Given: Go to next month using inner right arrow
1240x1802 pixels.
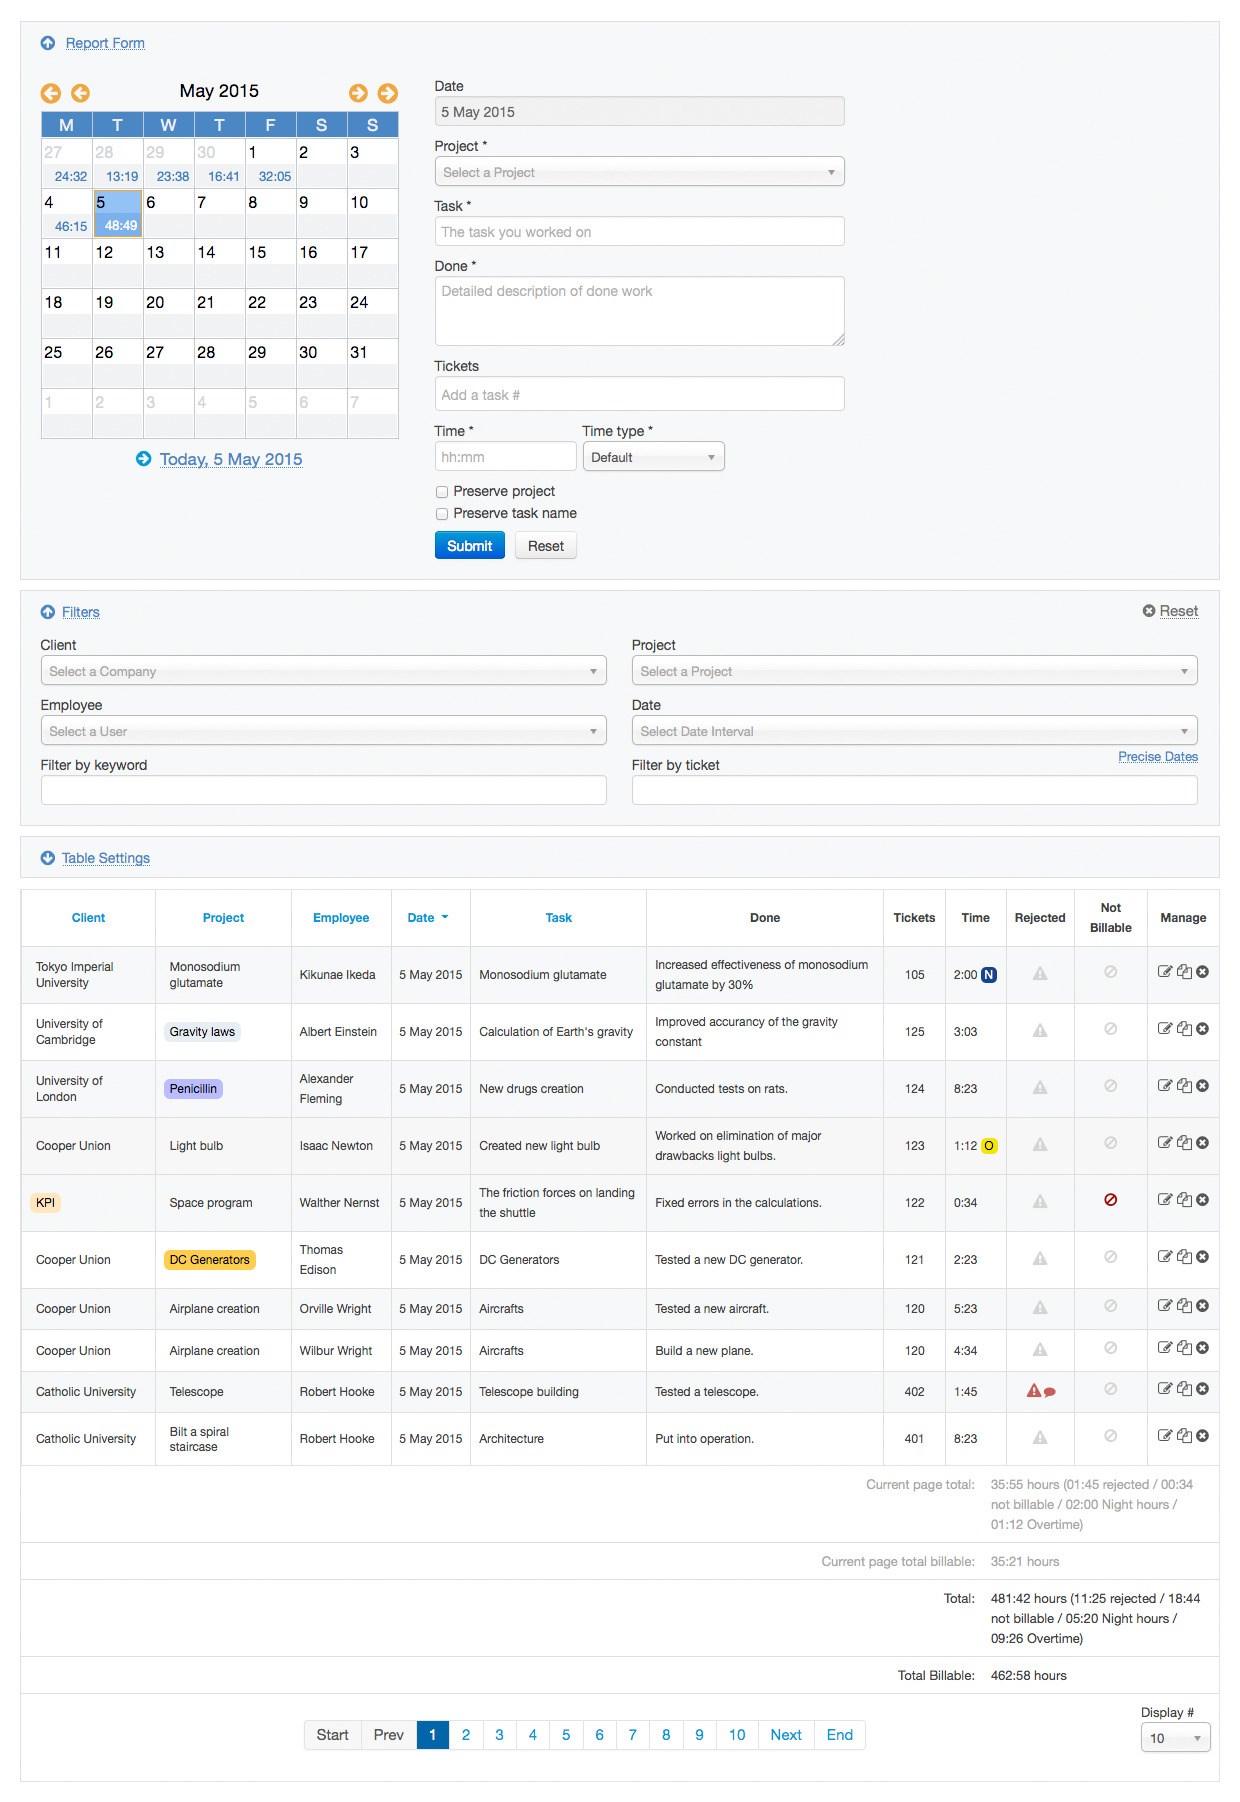Looking at the screenshot, I should tap(358, 93).
